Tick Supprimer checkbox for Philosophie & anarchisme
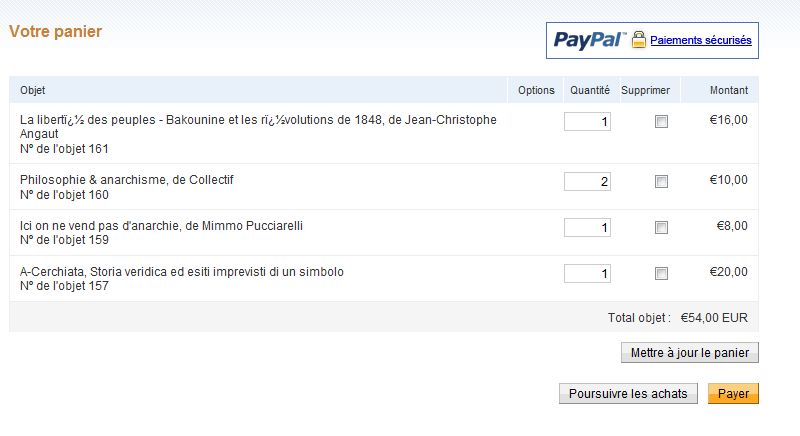Viewport: 800px width, 436px height. coord(661,182)
